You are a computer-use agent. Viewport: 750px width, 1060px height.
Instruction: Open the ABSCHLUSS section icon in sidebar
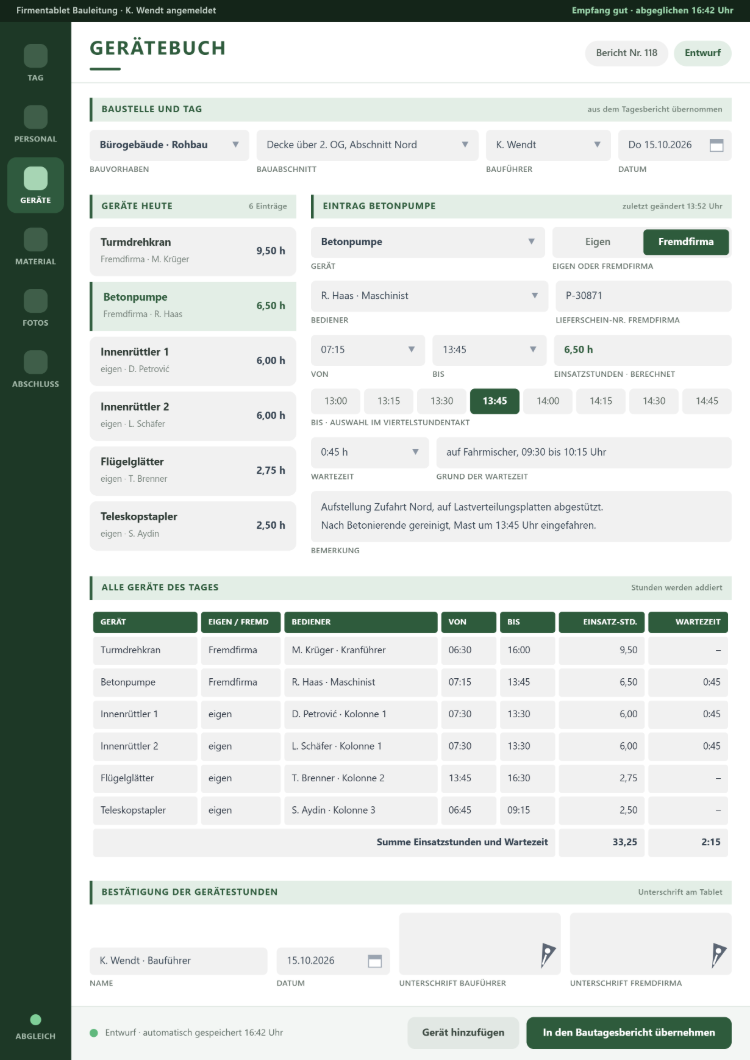tap(36, 362)
